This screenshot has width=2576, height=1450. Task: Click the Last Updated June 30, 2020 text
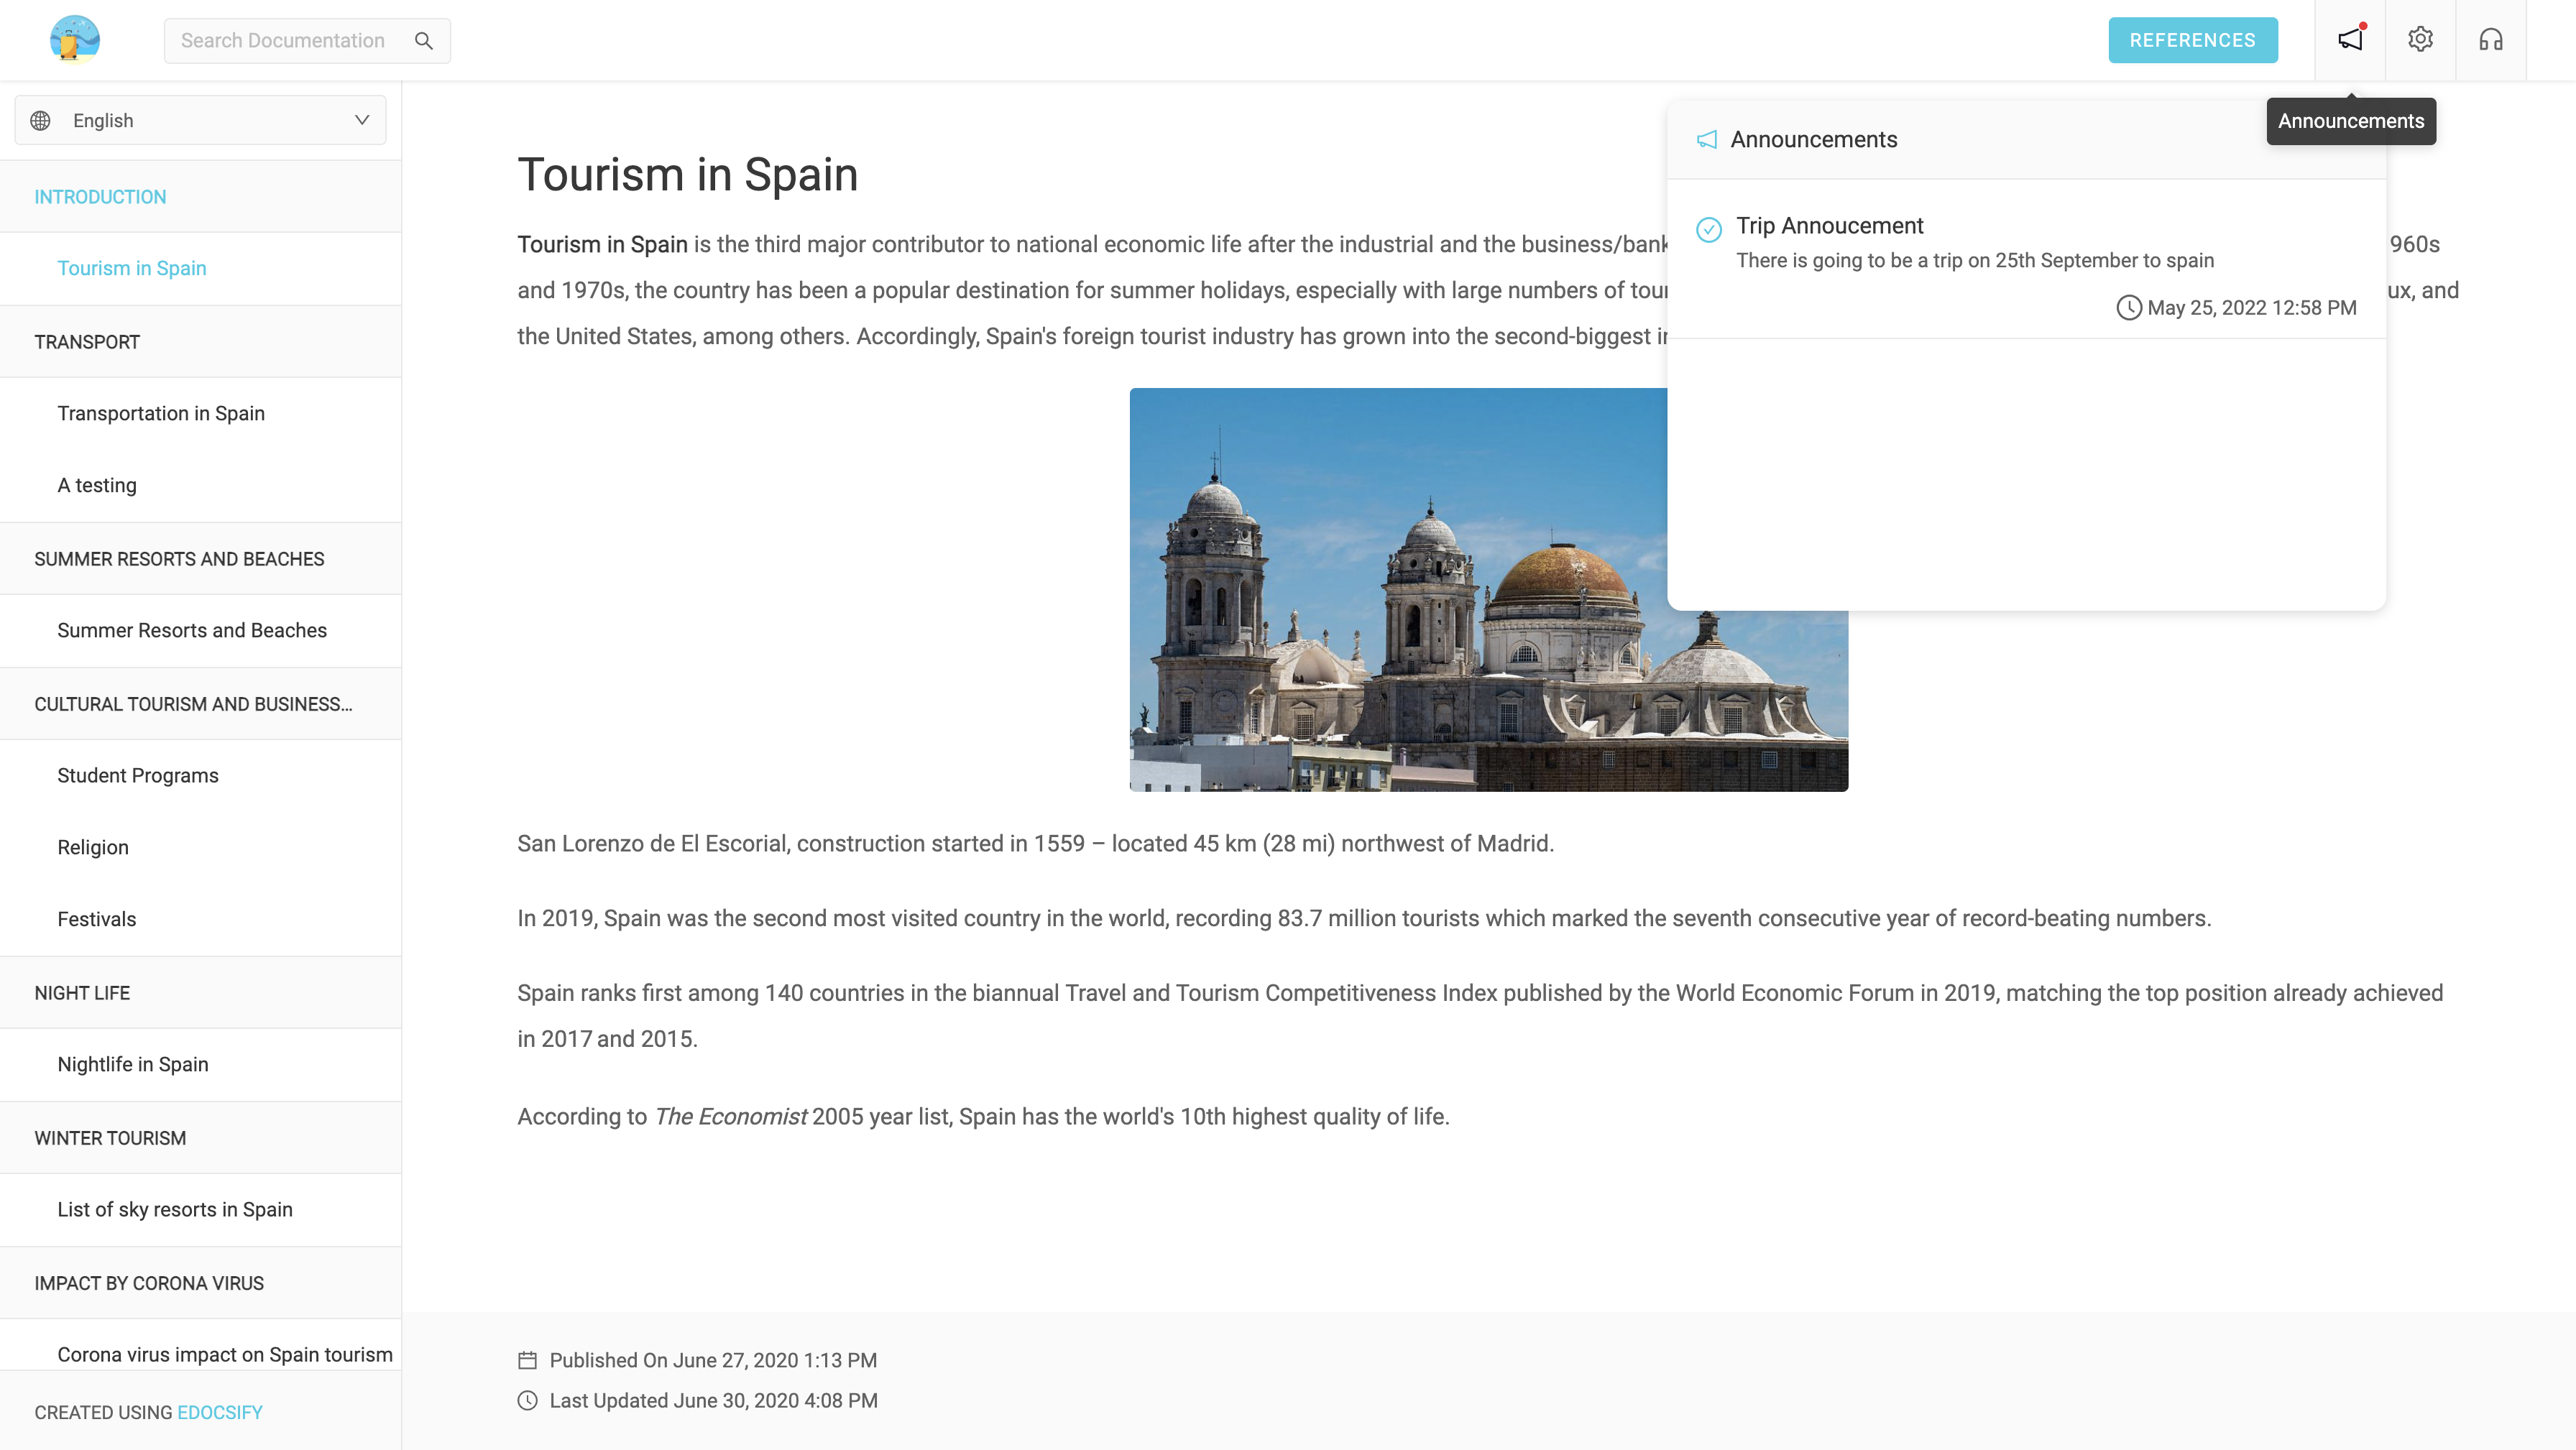tap(713, 1401)
